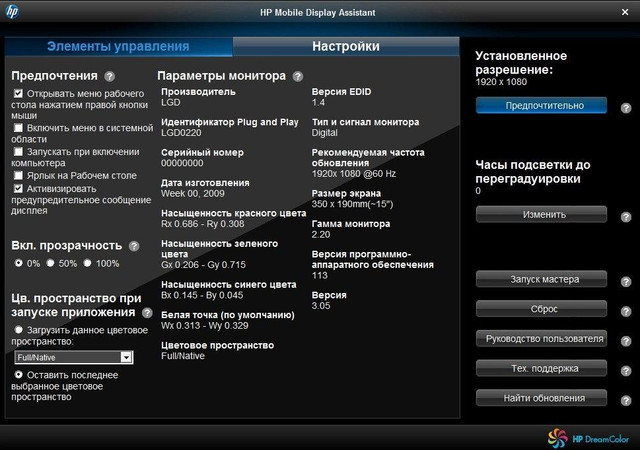Click the manufacture date Week 00, 2009
Image resolution: width=640 pixels, height=450 pixels.
click(193, 194)
